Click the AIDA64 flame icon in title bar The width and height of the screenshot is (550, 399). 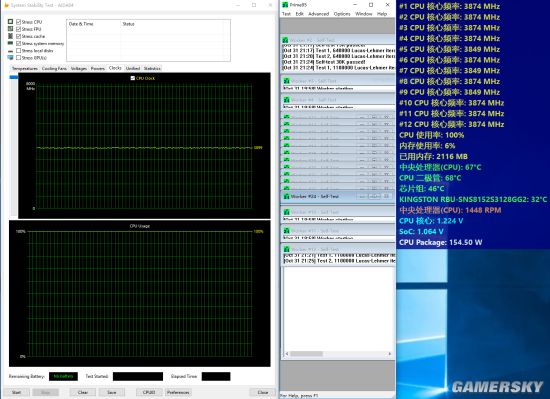coord(6,5)
